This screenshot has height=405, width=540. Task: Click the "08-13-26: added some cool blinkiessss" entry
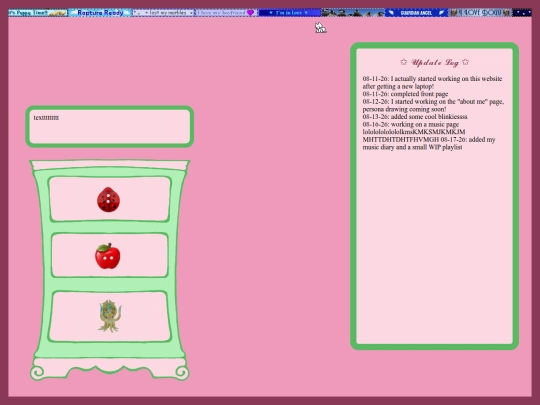[415, 117]
